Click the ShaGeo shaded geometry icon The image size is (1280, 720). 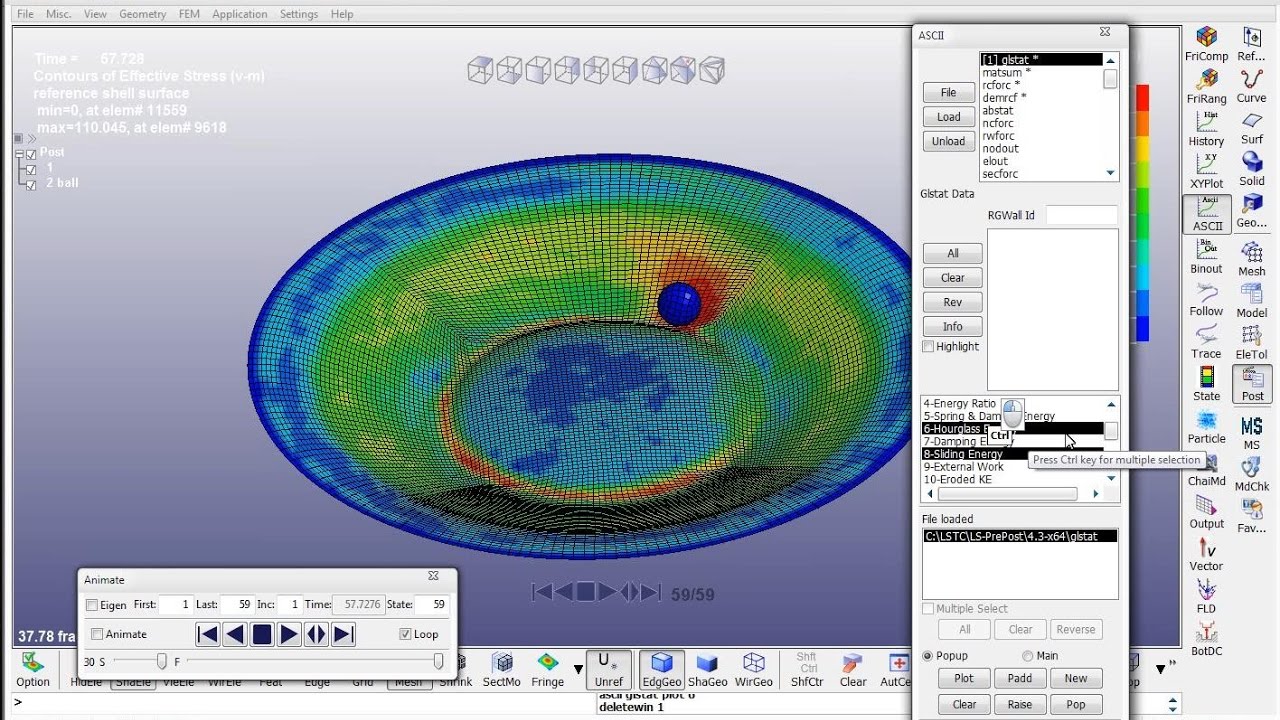[x=707, y=670]
